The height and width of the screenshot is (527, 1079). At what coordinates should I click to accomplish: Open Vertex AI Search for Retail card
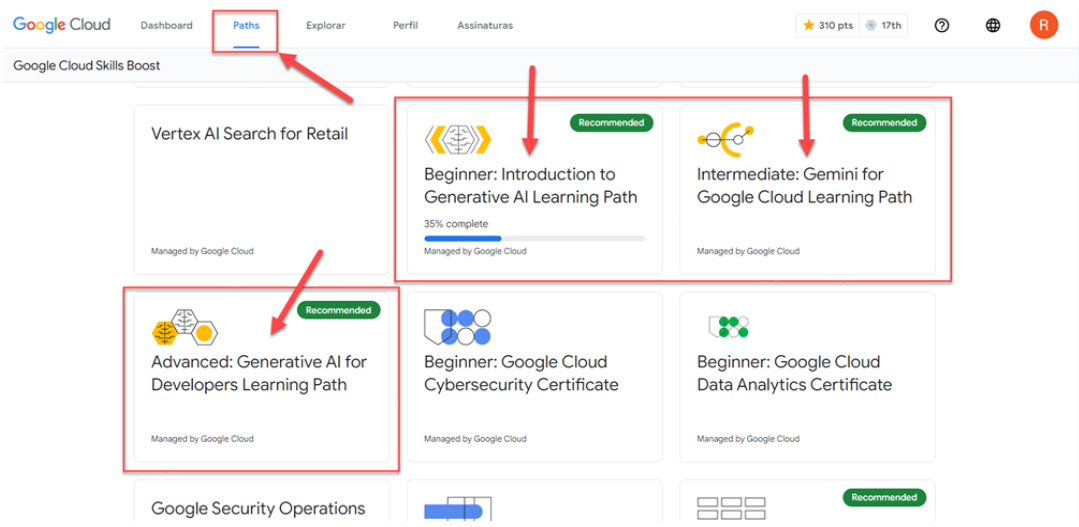(x=249, y=134)
